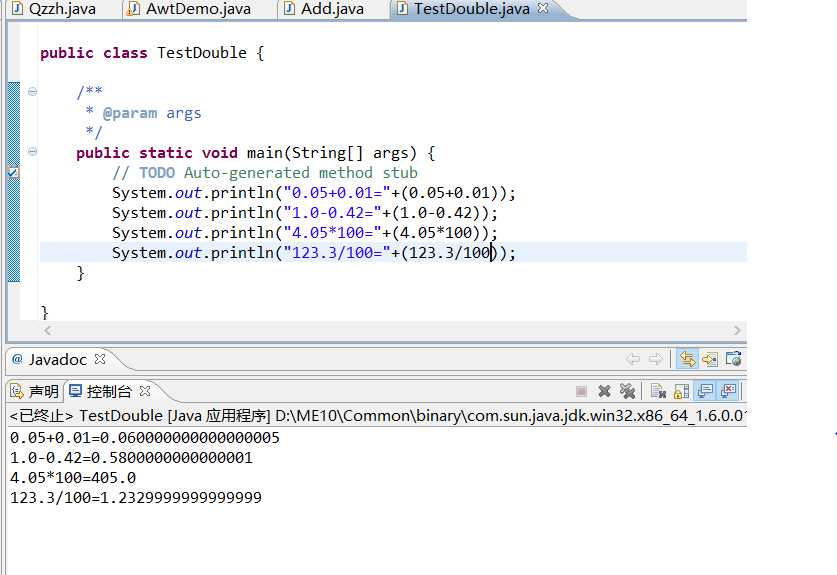Click the 4.05*100 println code line
This screenshot has width=837, height=575.
305,232
